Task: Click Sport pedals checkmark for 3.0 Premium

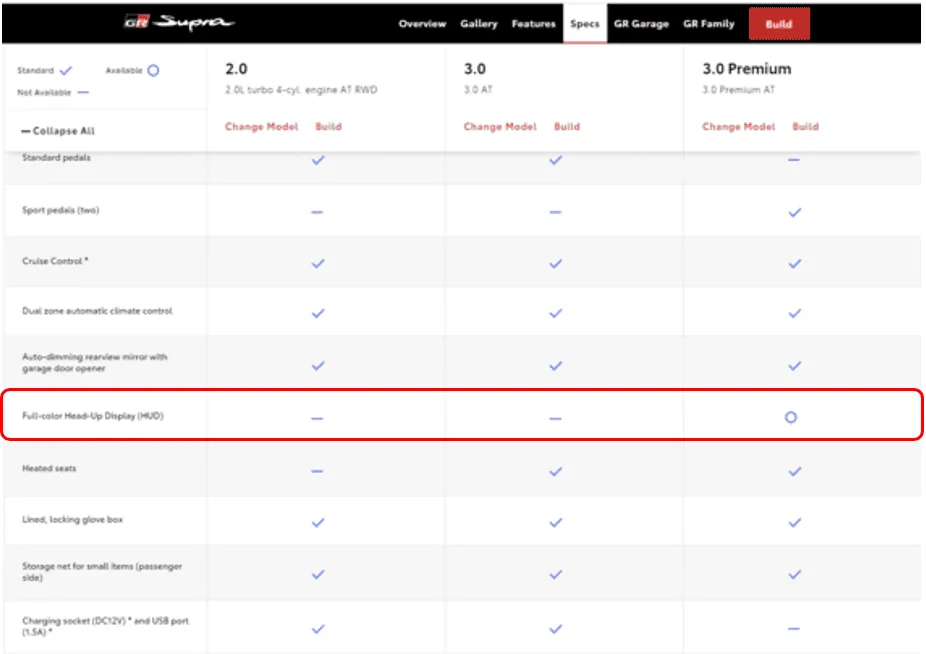Action: pos(795,212)
